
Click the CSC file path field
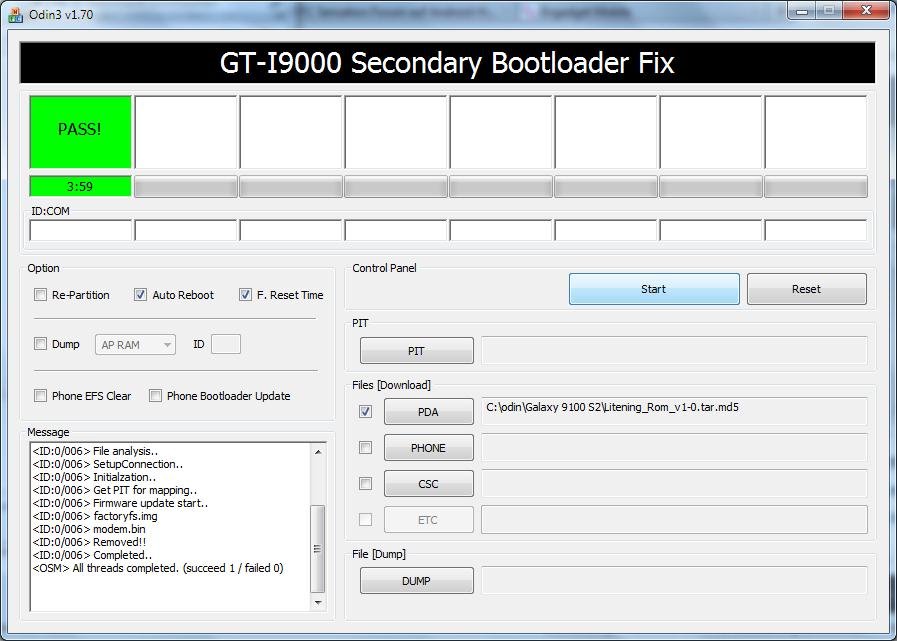(x=674, y=484)
